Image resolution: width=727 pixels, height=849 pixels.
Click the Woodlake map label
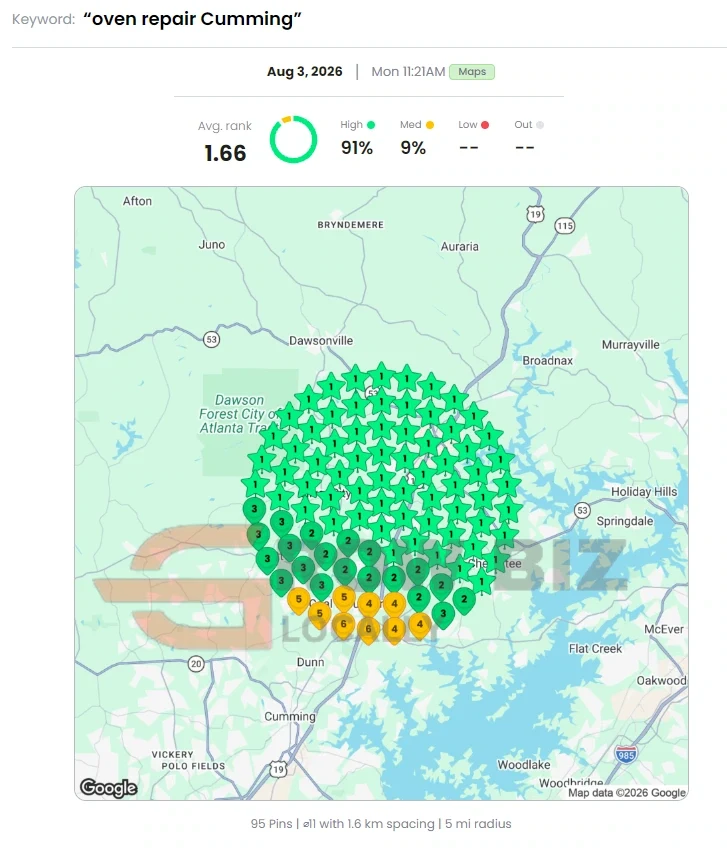[x=523, y=765]
